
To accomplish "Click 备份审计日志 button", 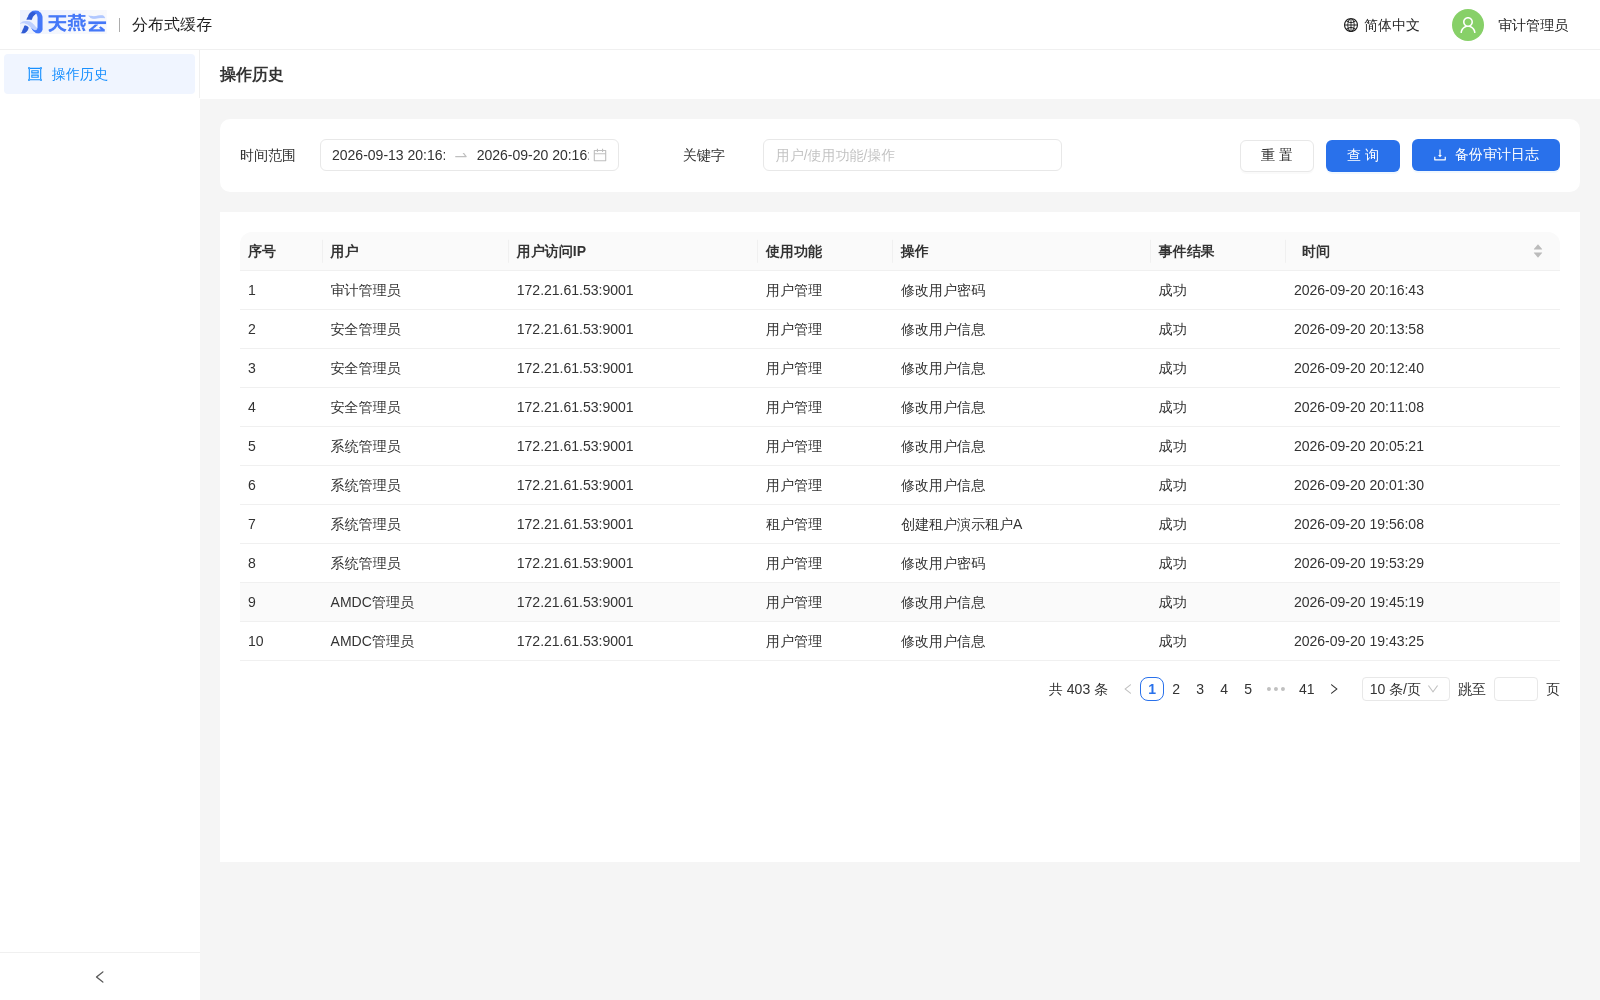I will pyautogui.click(x=1485, y=155).
